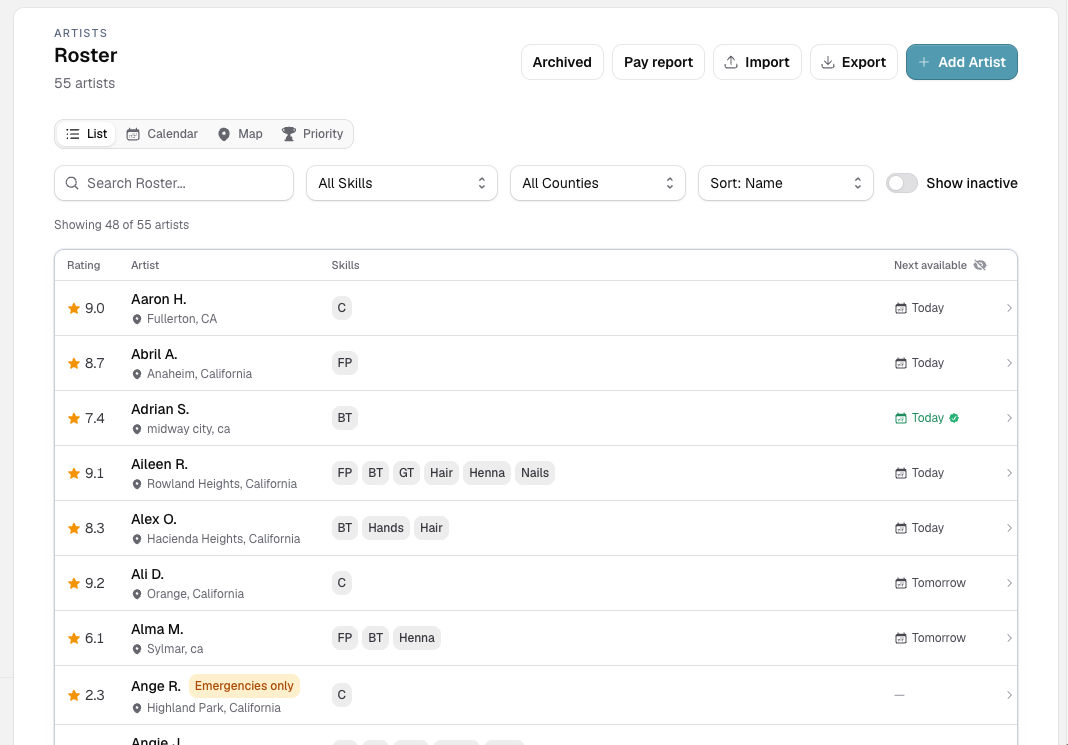Click the location pin next to Fullerton, CA

(137, 319)
